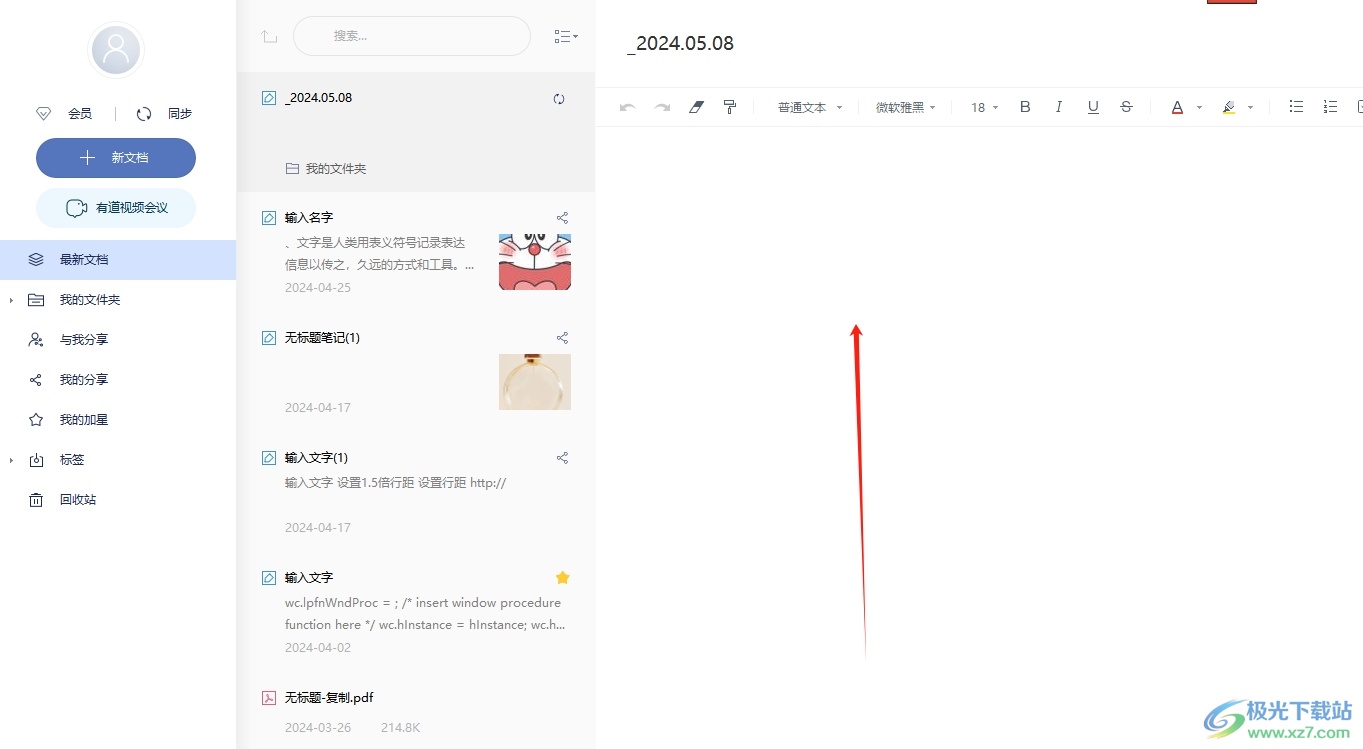
Task: Open the 输入文字(1) note
Action: [416, 492]
